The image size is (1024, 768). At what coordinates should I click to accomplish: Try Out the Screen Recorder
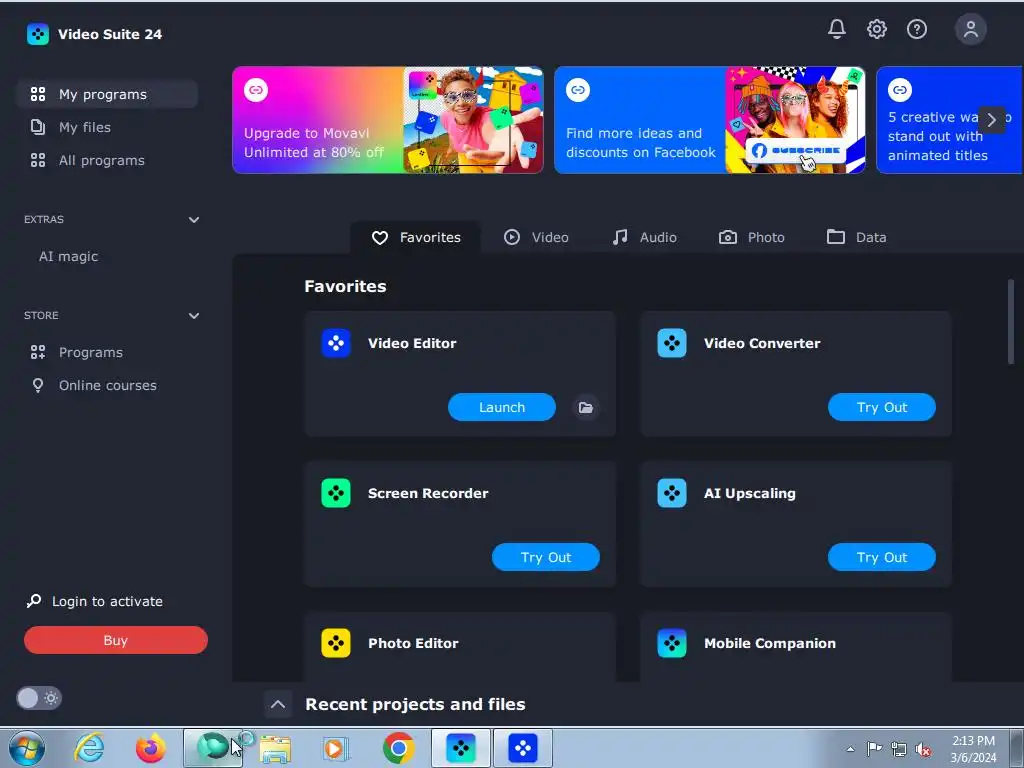pyautogui.click(x=545, y=557)
